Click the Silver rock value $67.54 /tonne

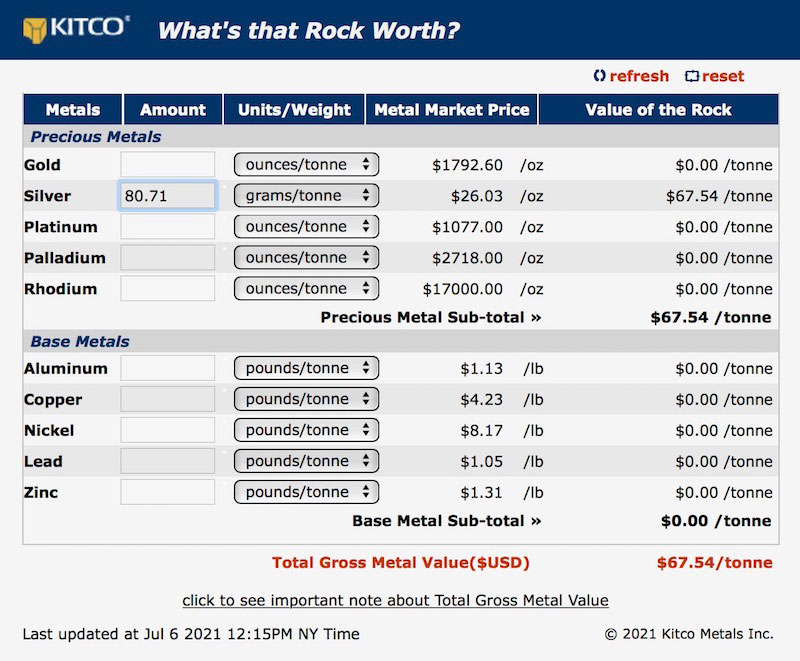coord(719,196)
